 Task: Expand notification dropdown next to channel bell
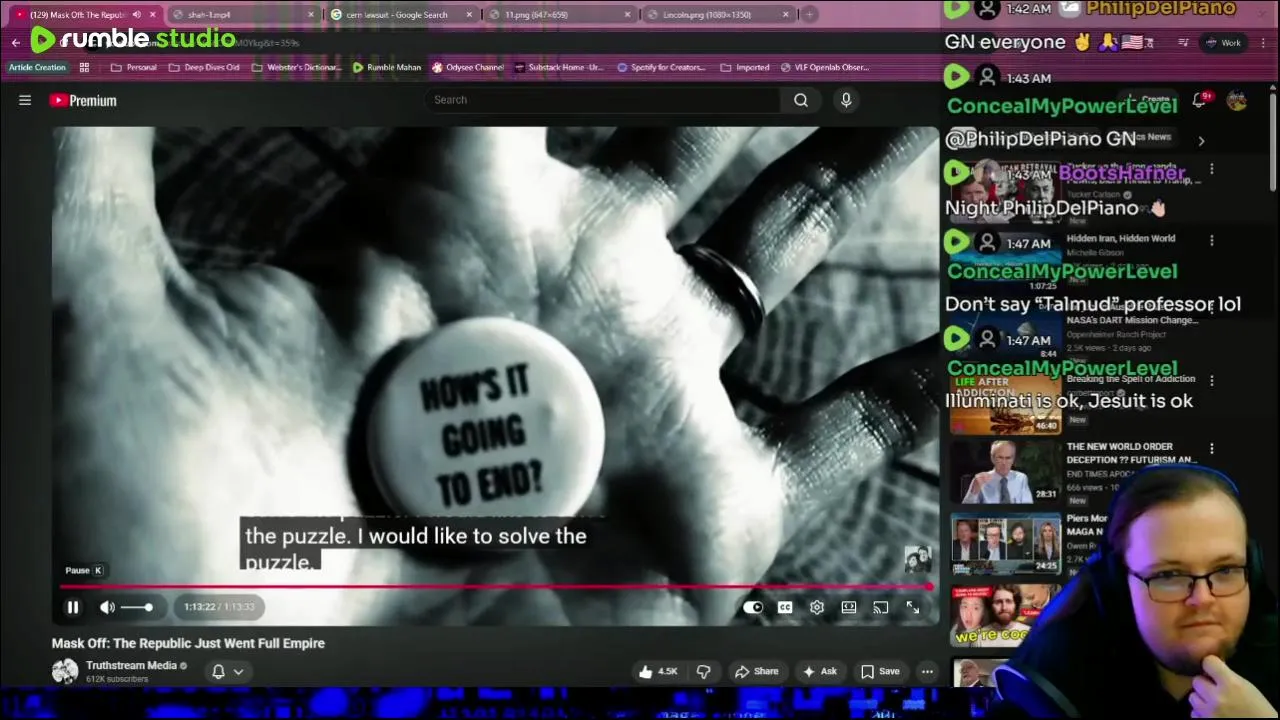(238, 672)
